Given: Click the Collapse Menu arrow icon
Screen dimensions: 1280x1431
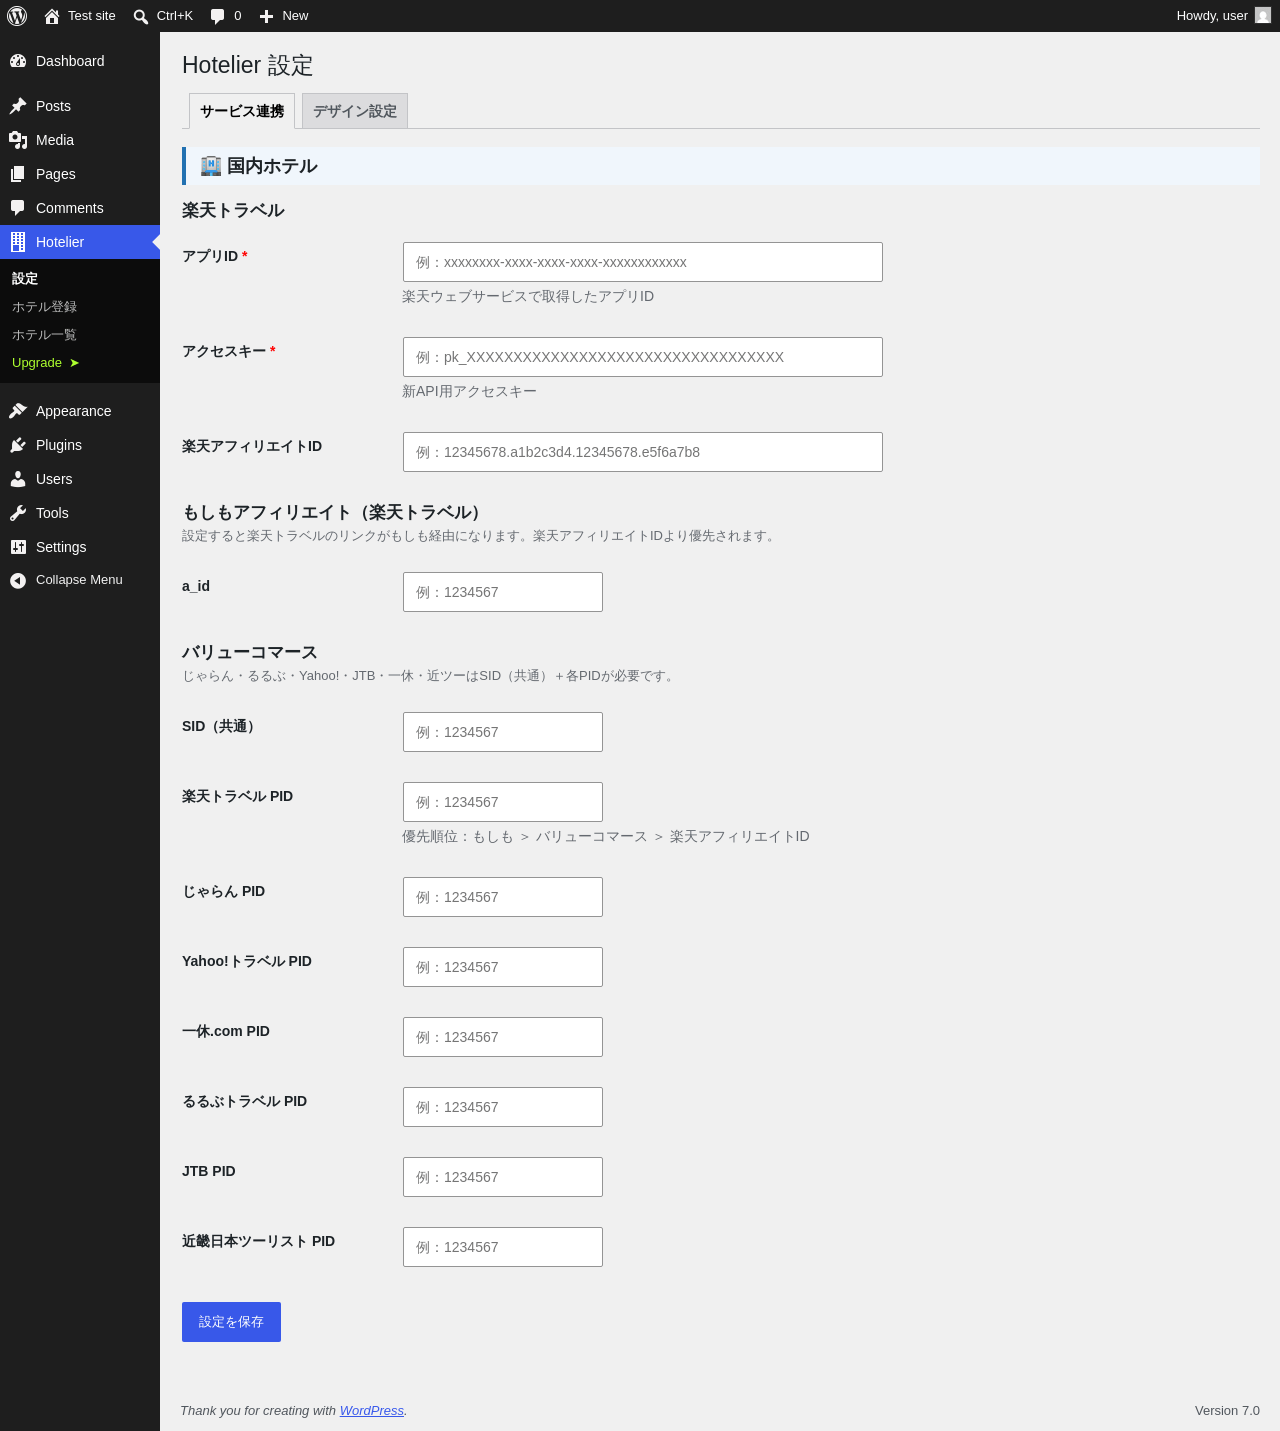Looking at the screenshot, I should [18, 581].
